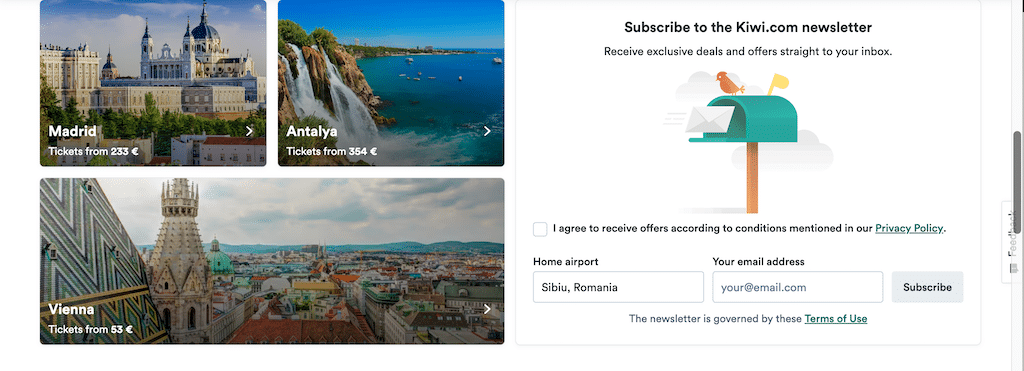Click the orange bird on the mailbox

point(729,84)
